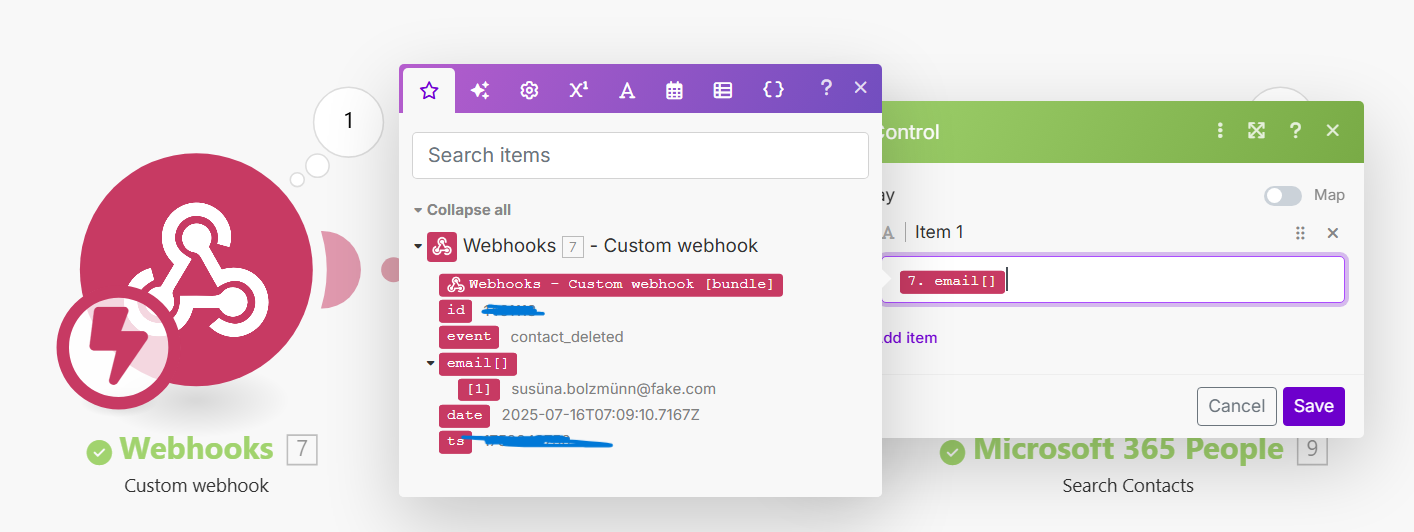Image resolution: width=1414 pixels, height=532 pixels.
Task: Insert the event variable pill
Action: pyautogui.click(x=470, y=337)
